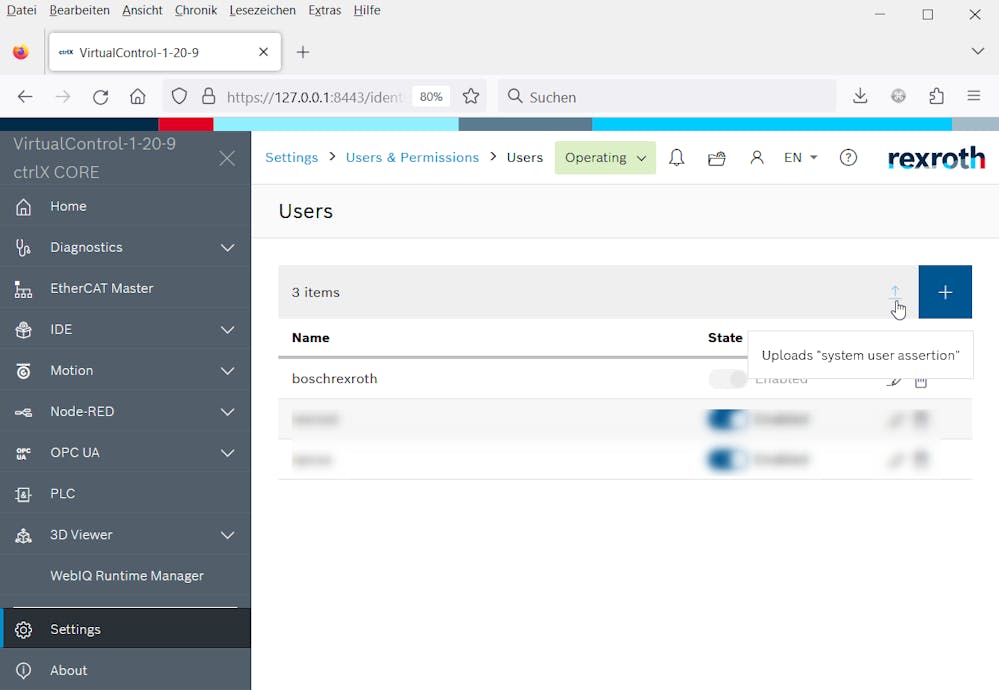Open the user profile icon
999x690 pixels.
tap(757, 157)
